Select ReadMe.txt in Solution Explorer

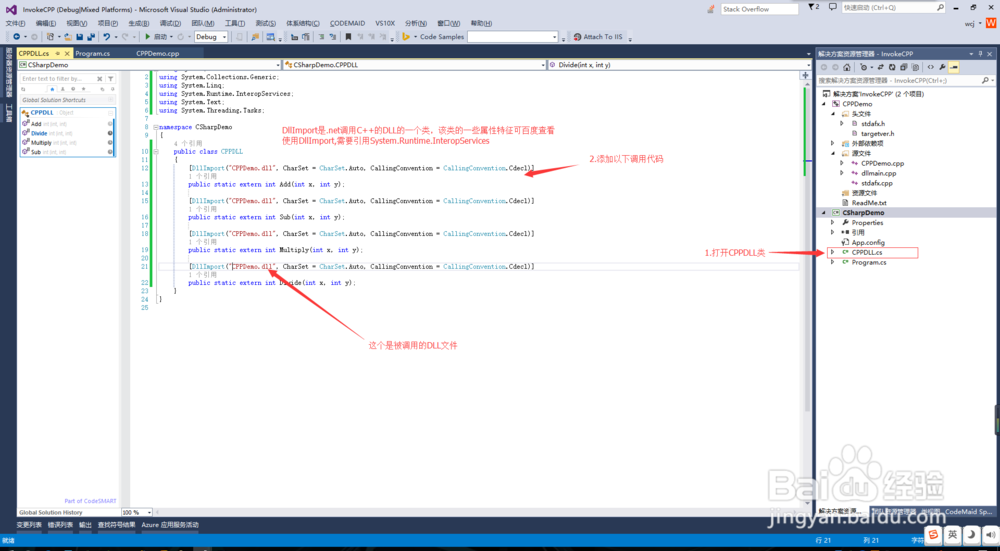(x=869, y=203)
